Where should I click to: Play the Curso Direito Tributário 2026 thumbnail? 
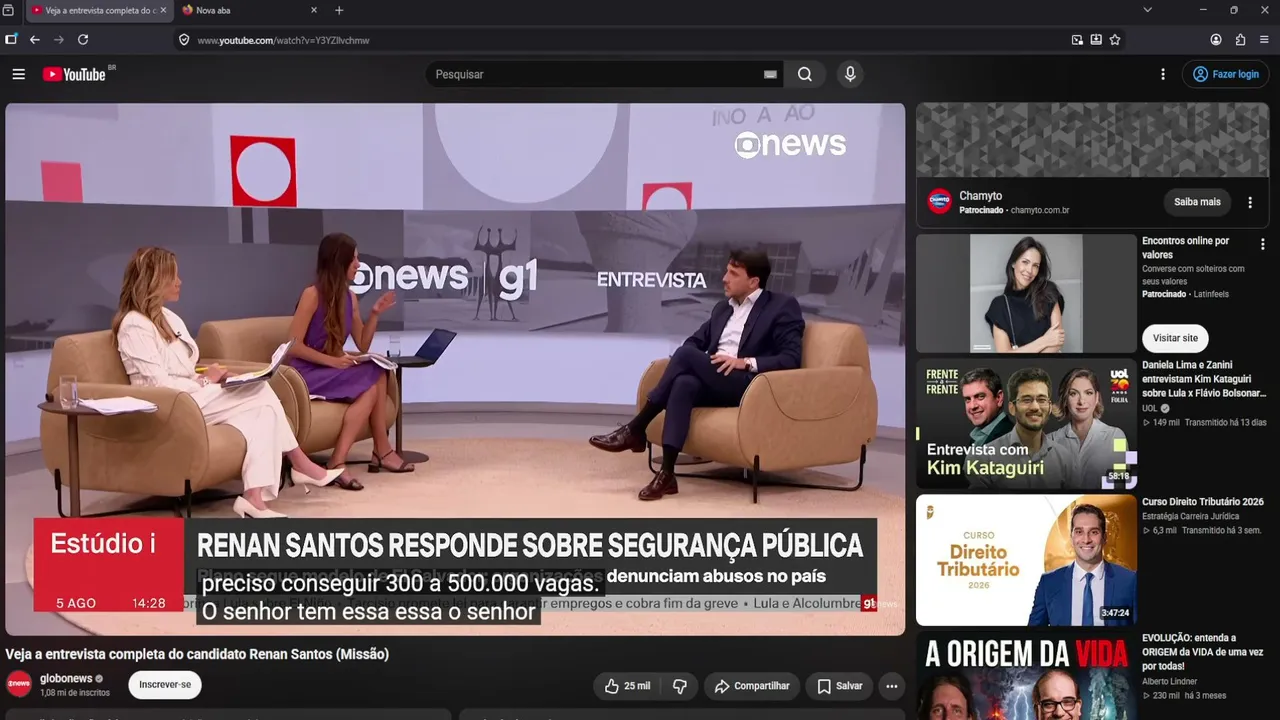1026,560
